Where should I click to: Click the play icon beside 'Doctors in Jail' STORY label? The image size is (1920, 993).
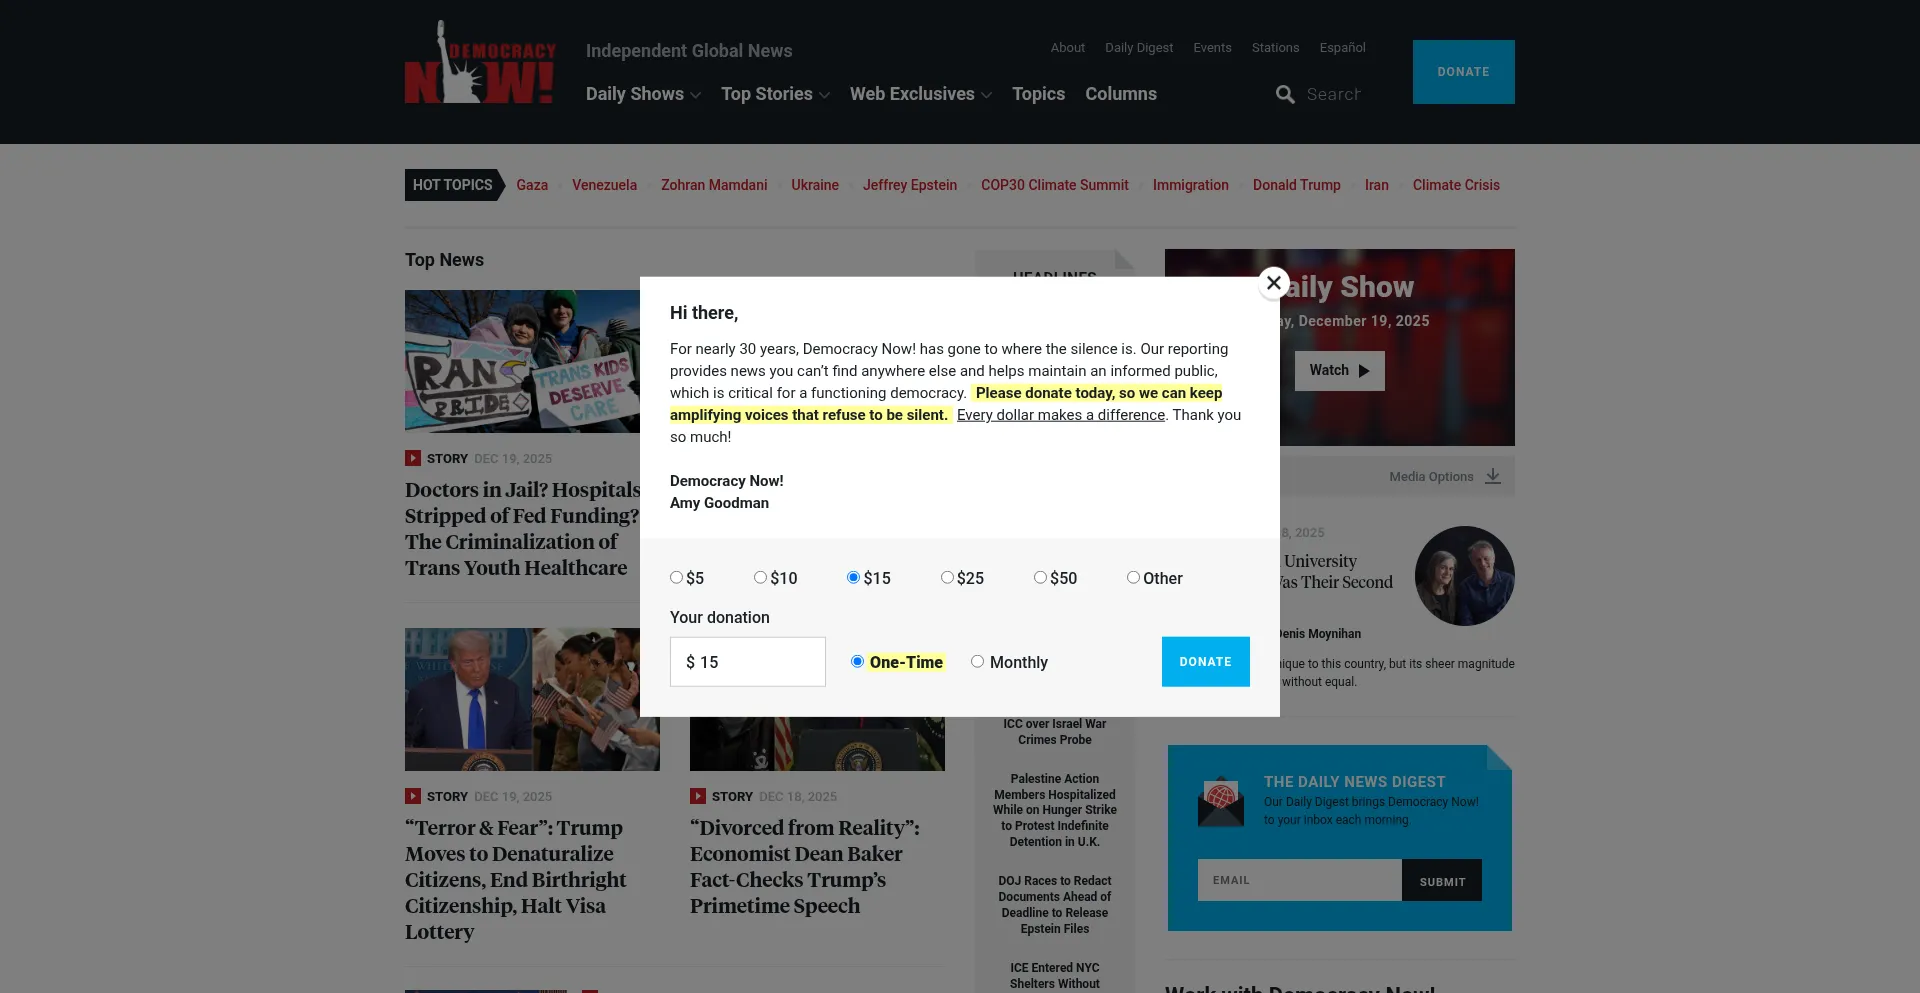413,458
